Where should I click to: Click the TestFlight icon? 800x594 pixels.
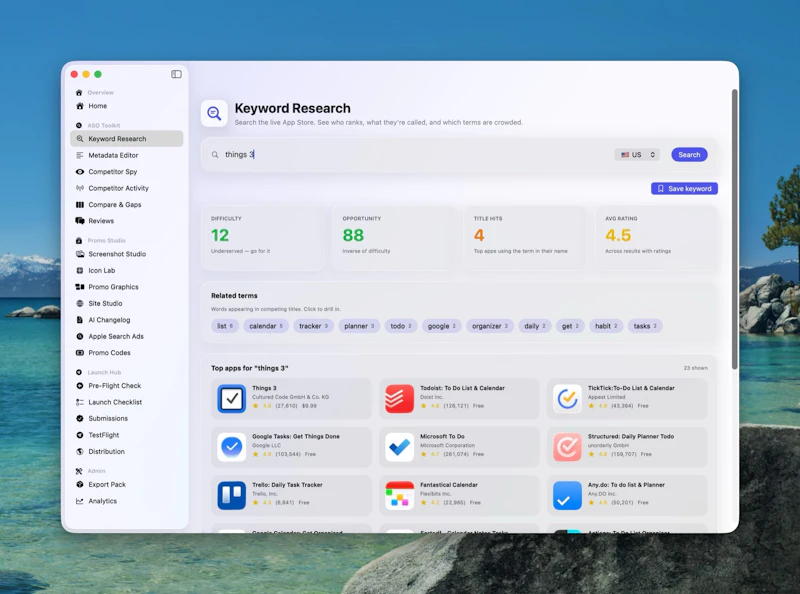pyautogui.click(x=80, y=435)
